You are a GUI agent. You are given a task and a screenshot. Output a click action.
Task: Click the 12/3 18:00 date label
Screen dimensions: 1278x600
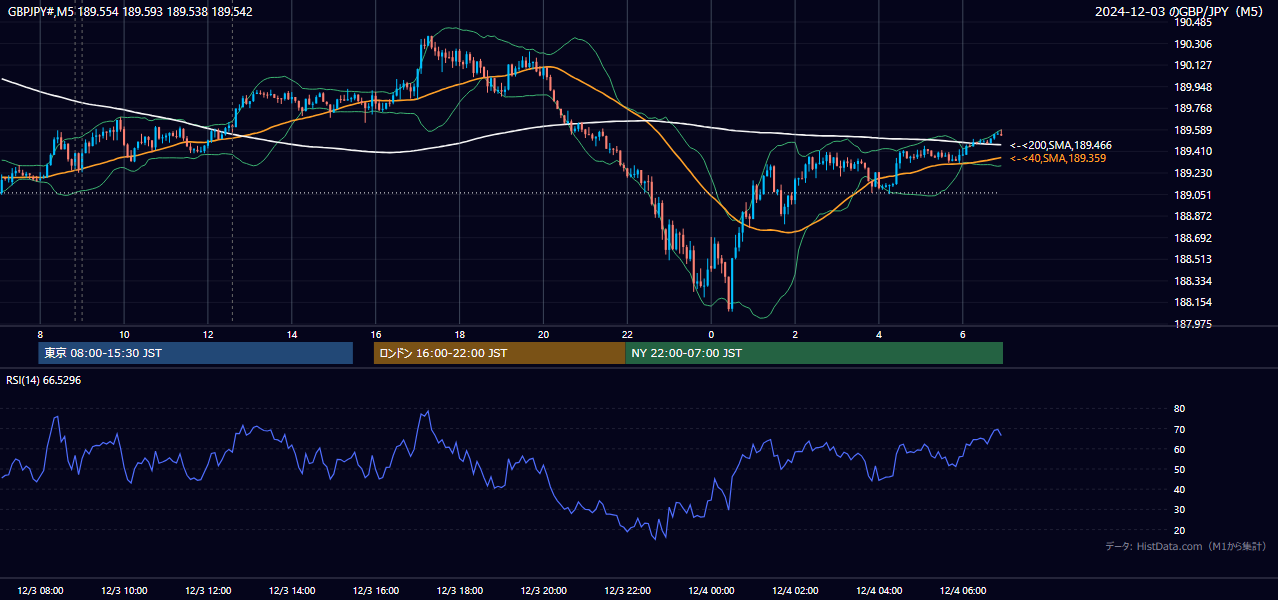461,591
